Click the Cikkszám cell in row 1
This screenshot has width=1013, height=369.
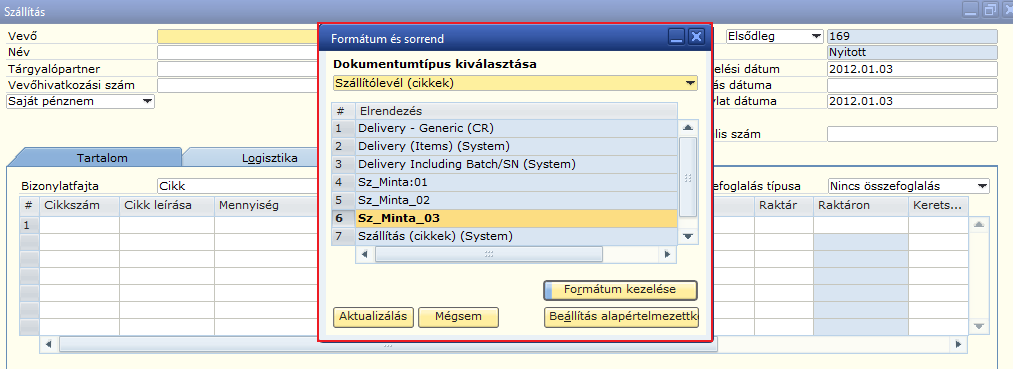(79, 225)
